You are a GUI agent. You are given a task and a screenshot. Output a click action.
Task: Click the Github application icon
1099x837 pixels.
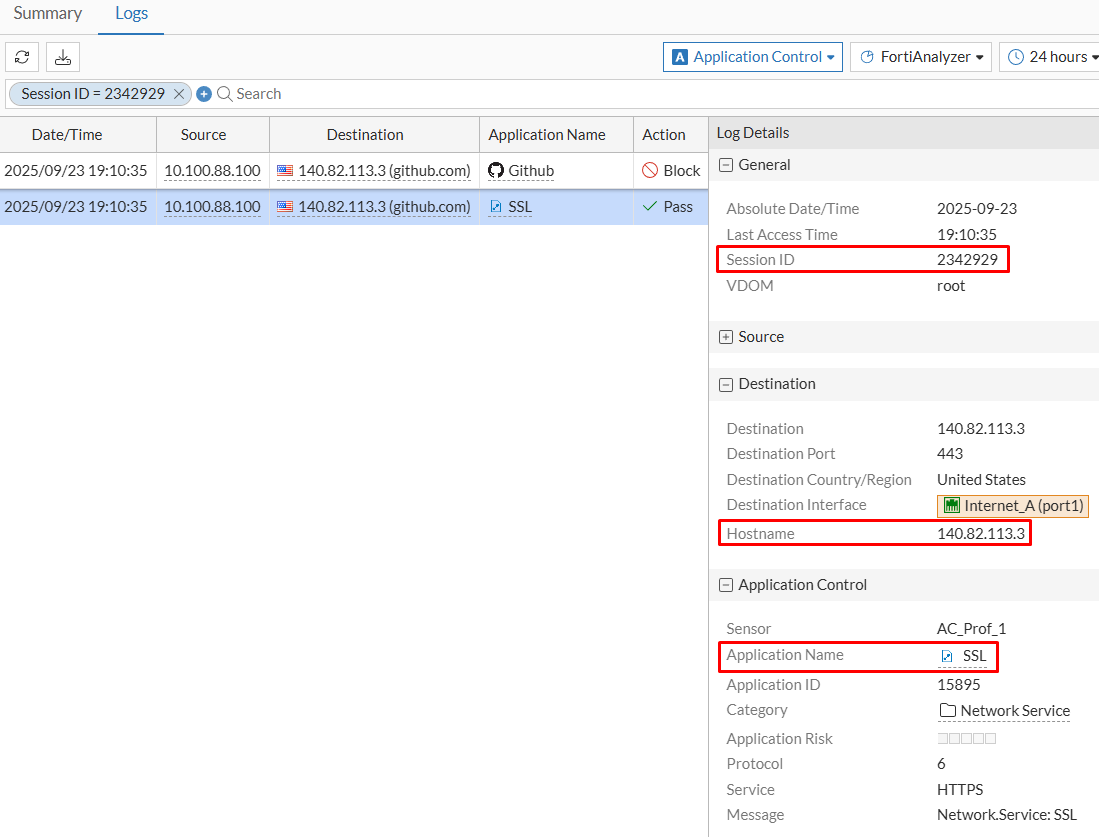click(495, 170)
